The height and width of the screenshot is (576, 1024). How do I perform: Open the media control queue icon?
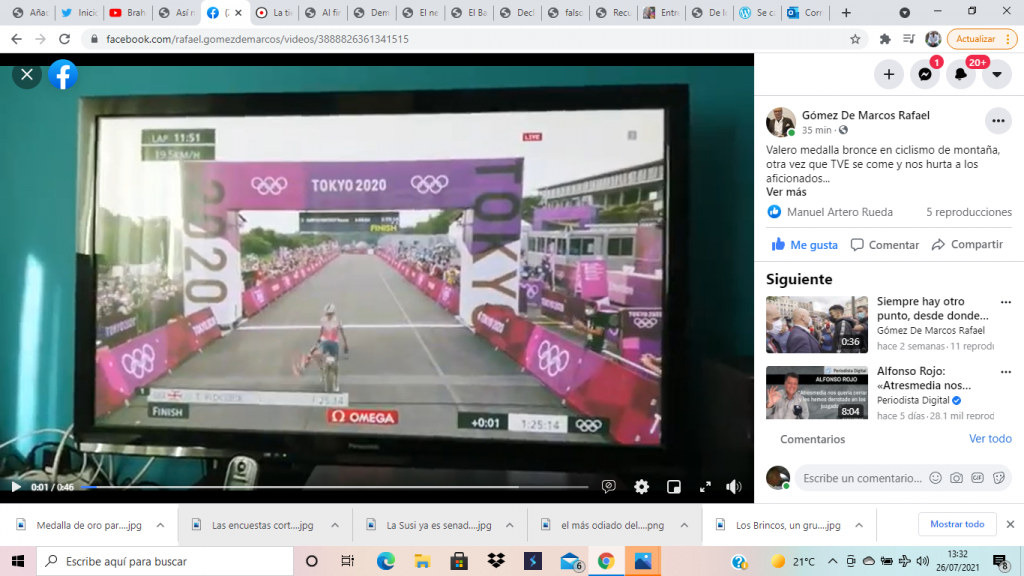(908, 39)
